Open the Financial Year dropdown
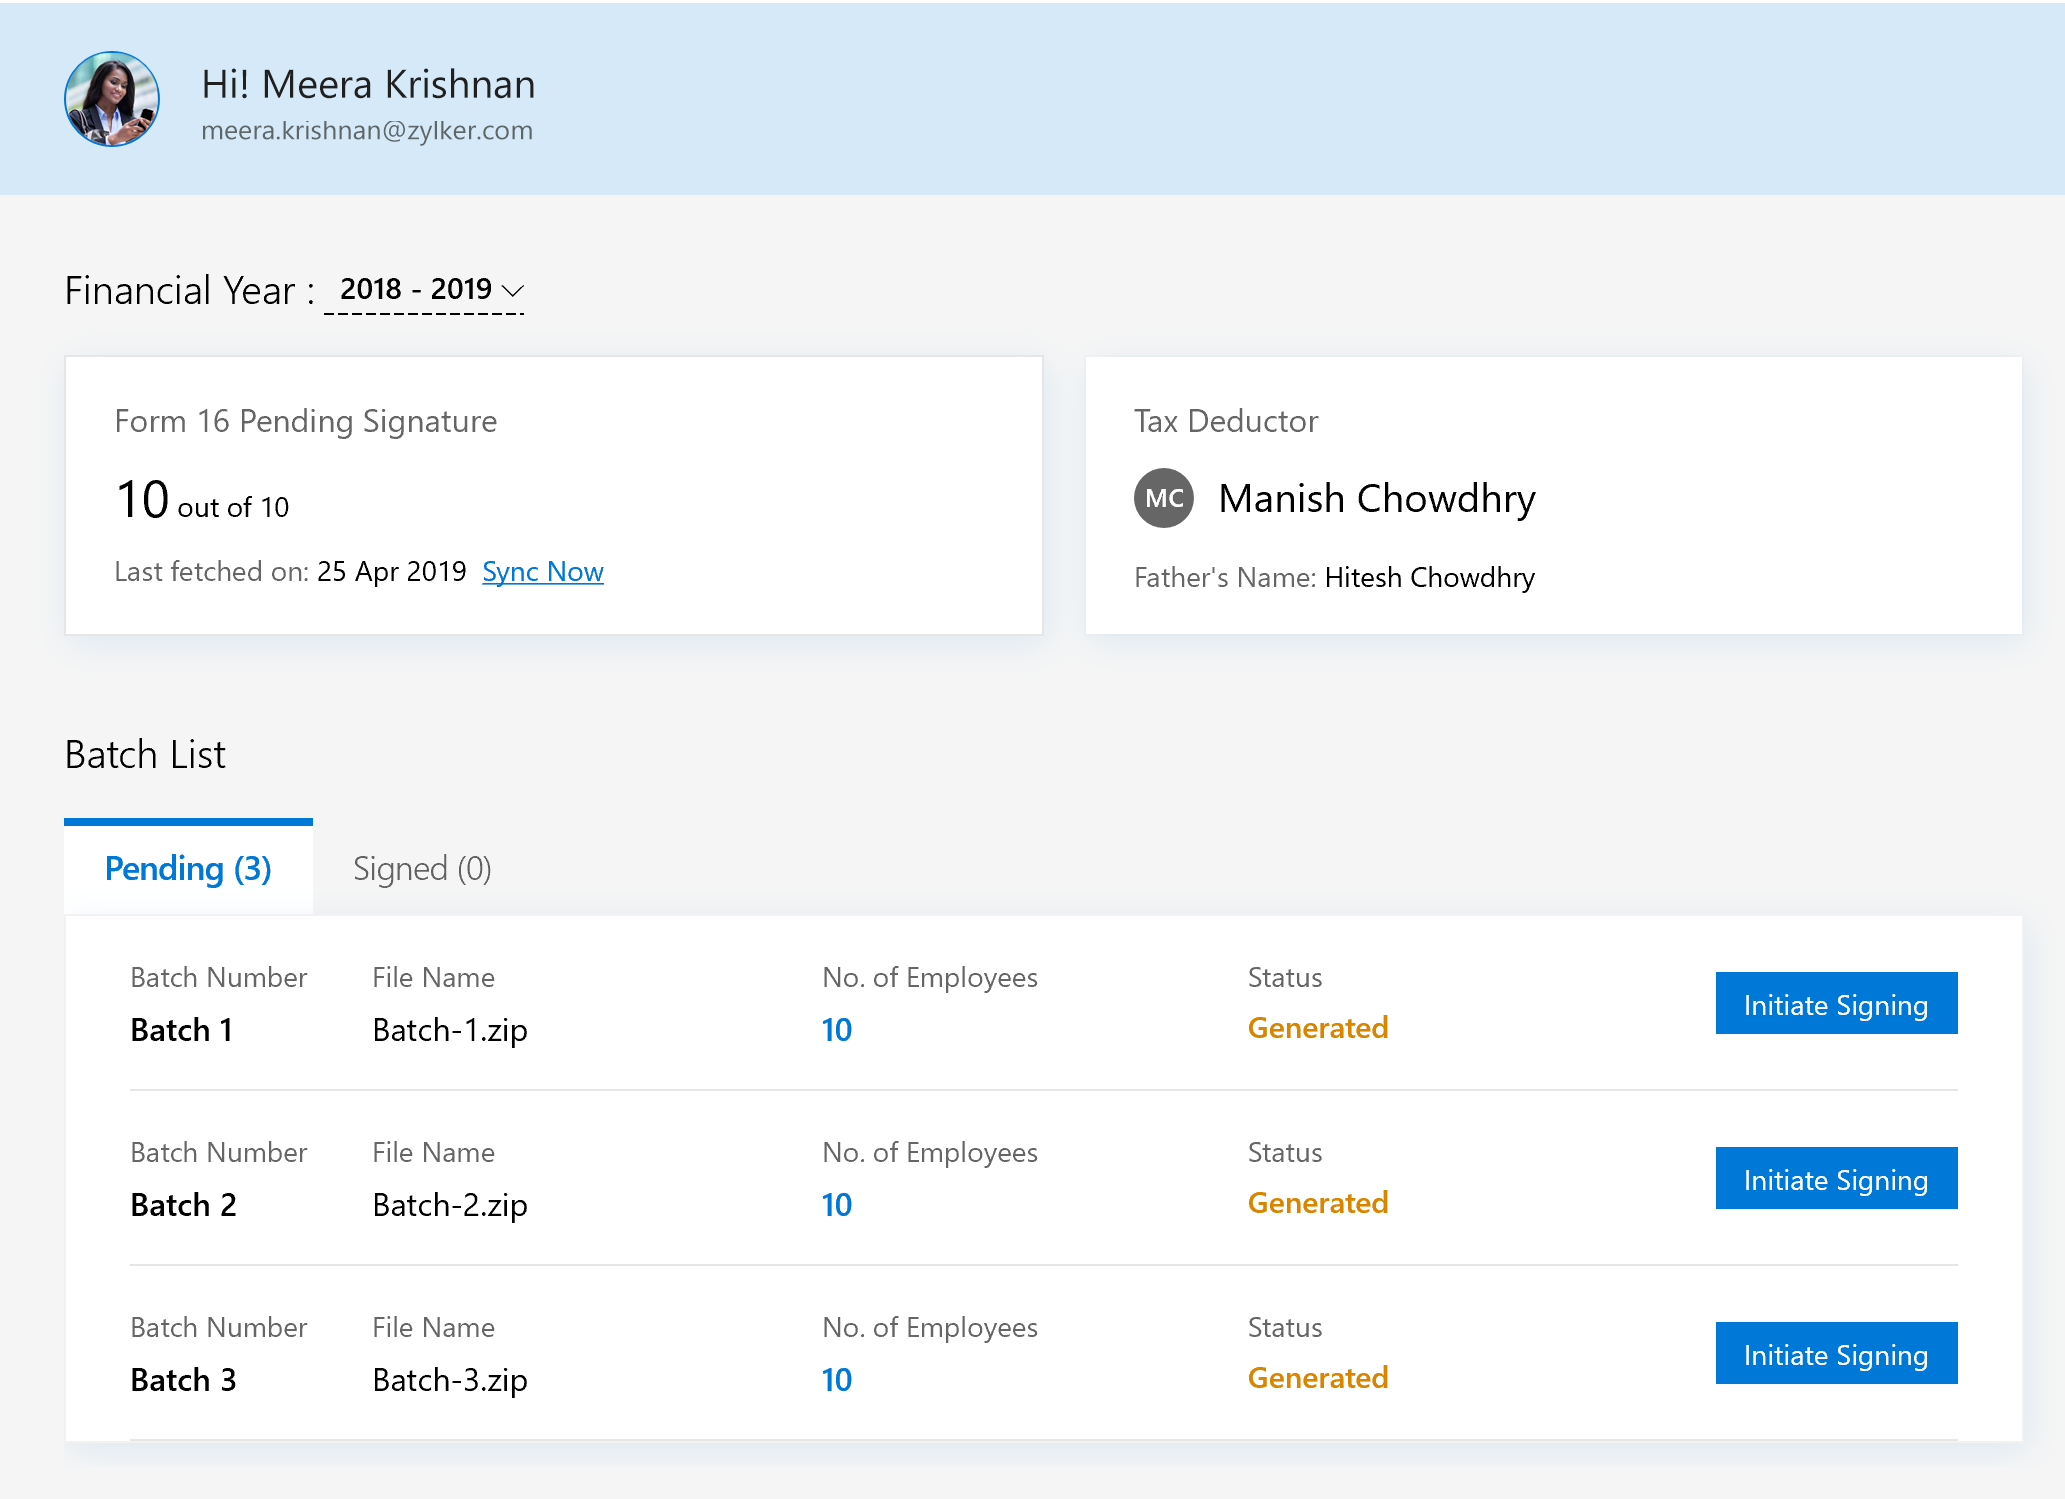The image size is (2065, 1499). (423, 290)
